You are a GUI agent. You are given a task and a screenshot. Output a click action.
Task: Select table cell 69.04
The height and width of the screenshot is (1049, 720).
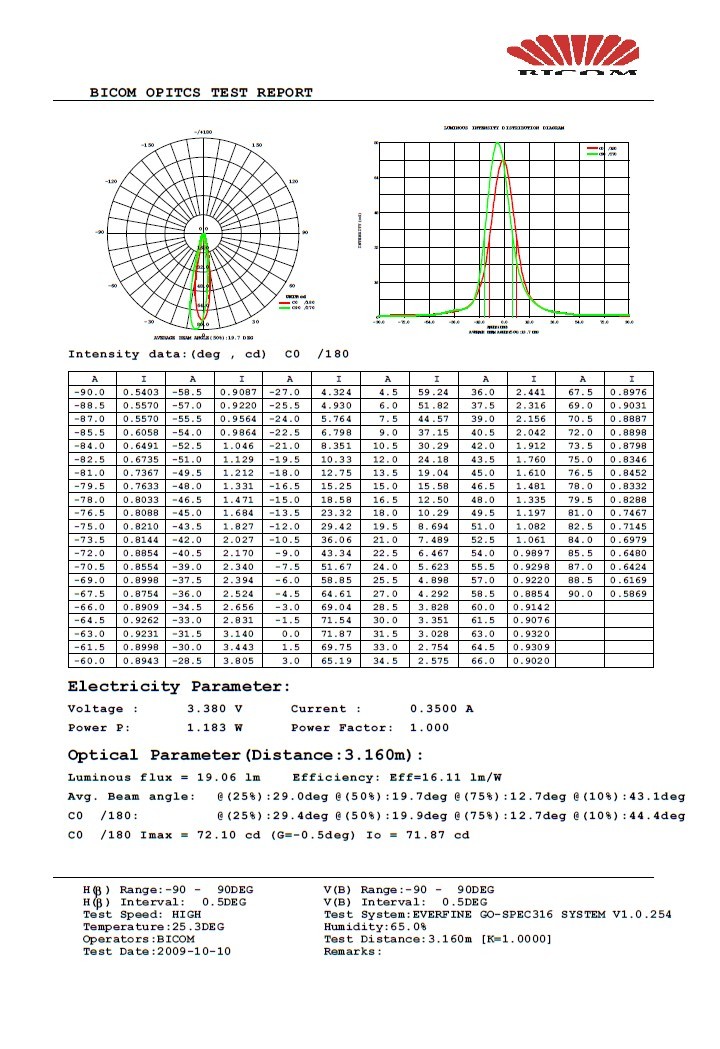[x=336, y=607]
